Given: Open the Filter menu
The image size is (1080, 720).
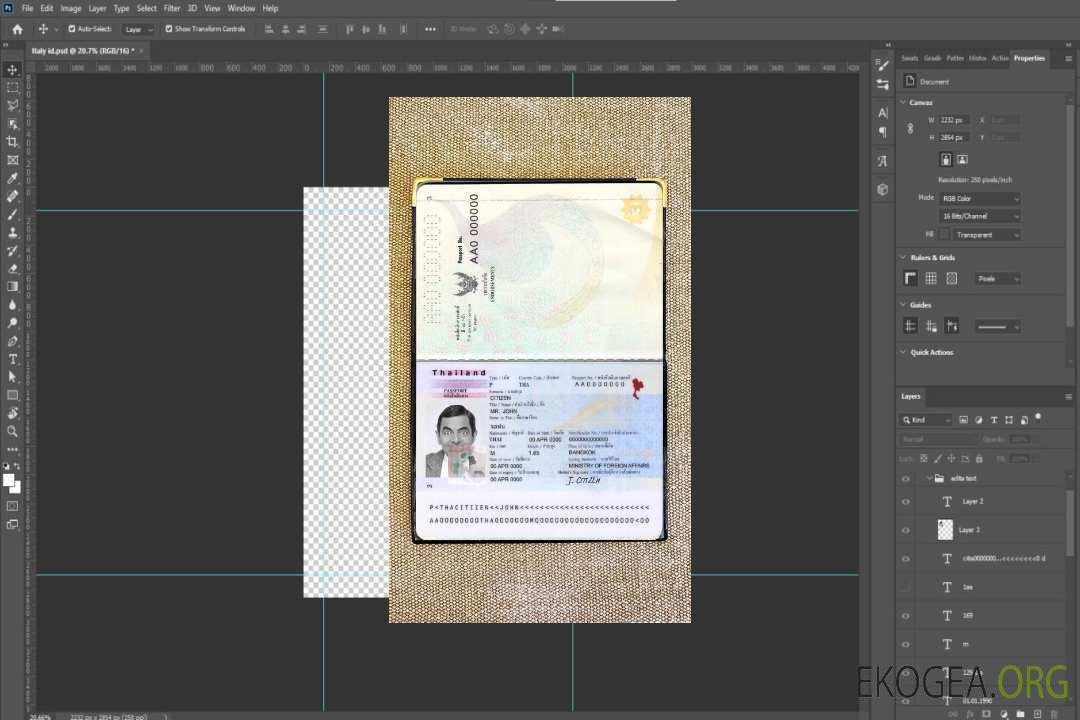Looking at the screenshot, I should [172, 8].
